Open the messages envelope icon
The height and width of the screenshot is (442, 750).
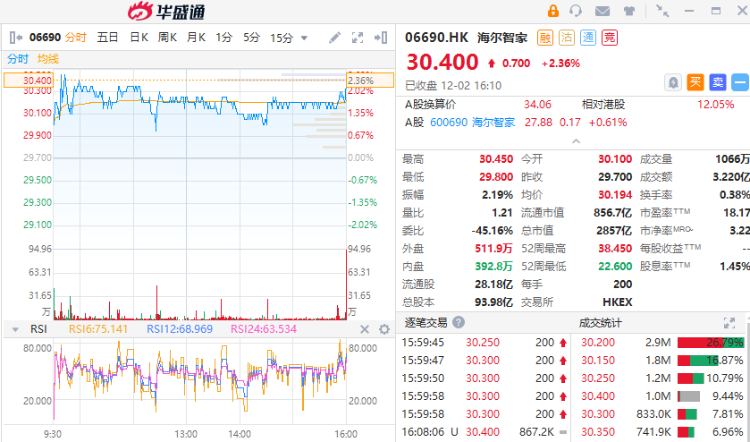(602, 11)
